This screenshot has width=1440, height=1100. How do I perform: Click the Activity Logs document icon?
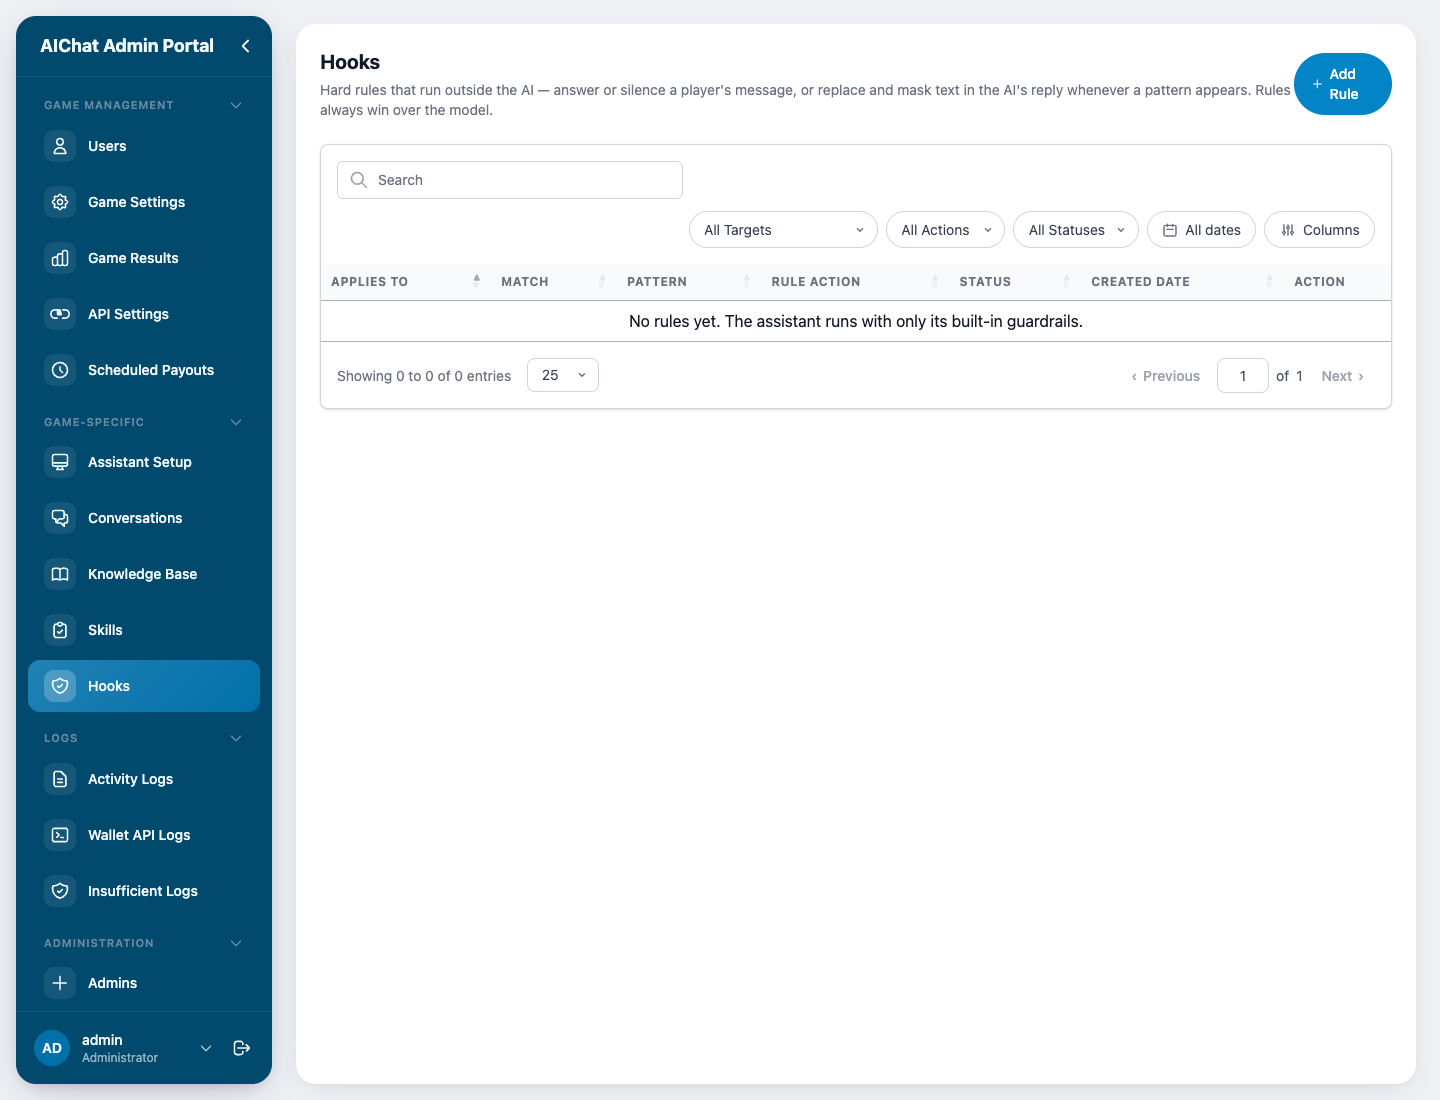point(60,779)
